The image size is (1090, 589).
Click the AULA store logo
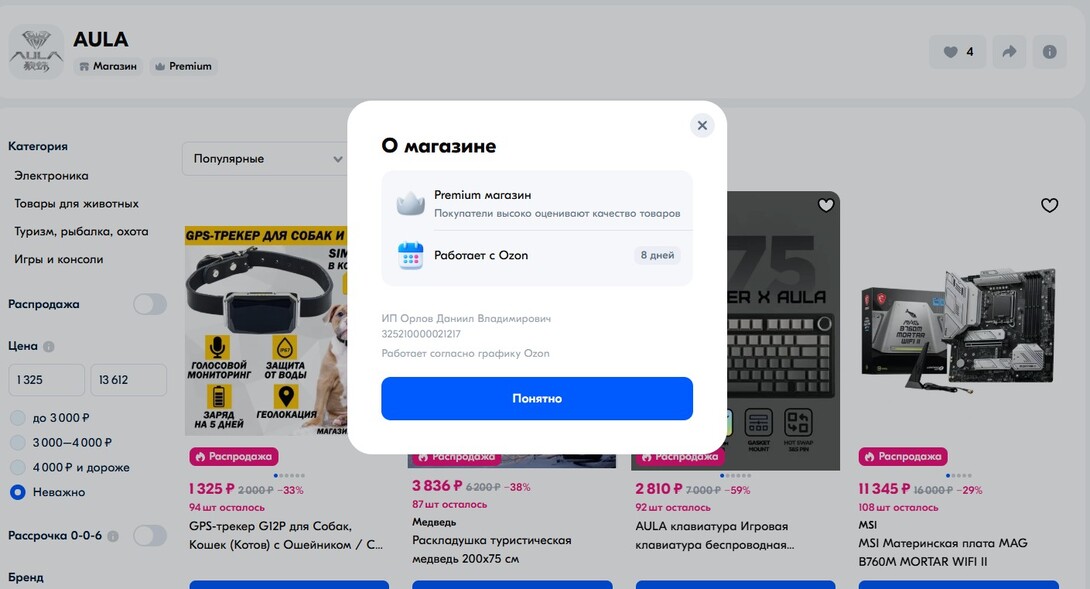point(36,51)
